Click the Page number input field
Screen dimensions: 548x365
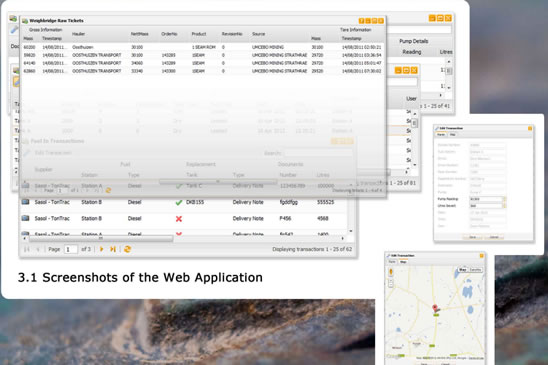coord(71,249)
